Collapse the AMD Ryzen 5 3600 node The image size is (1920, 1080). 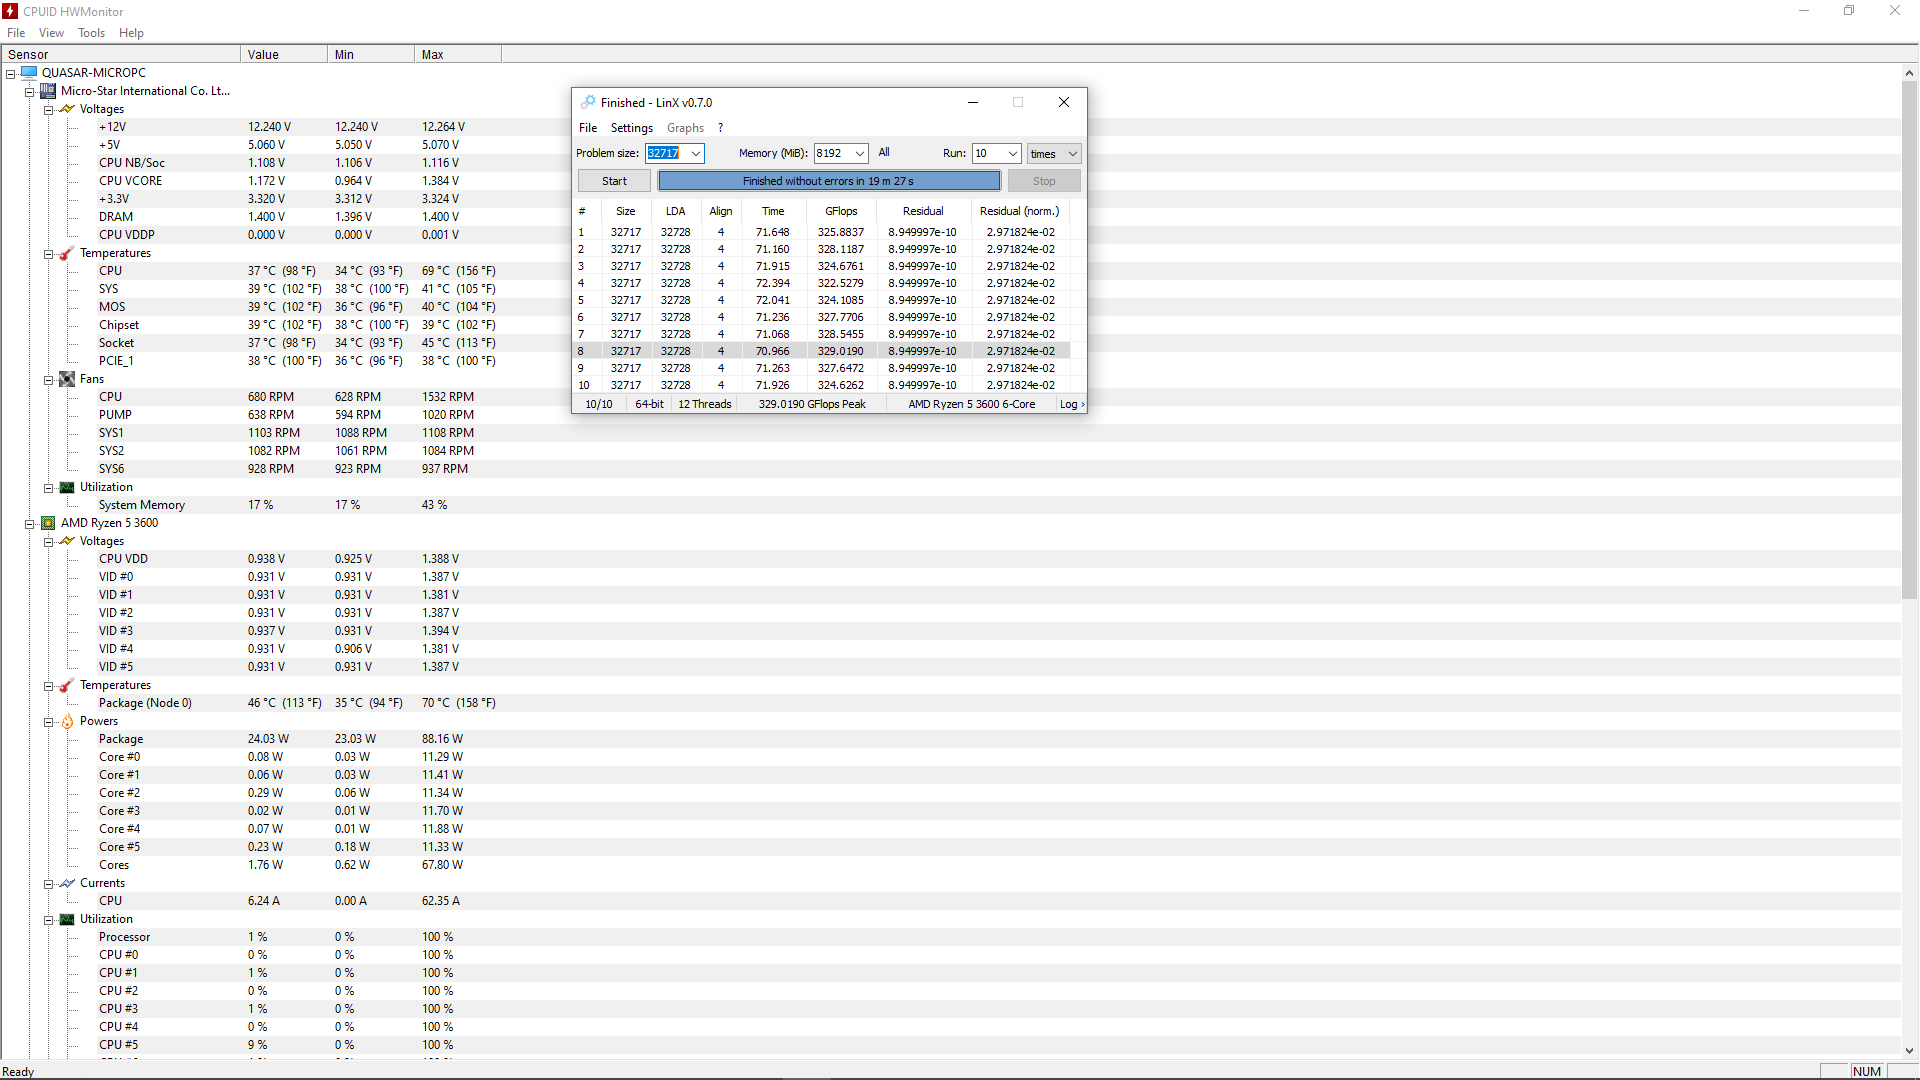[29, 524]
